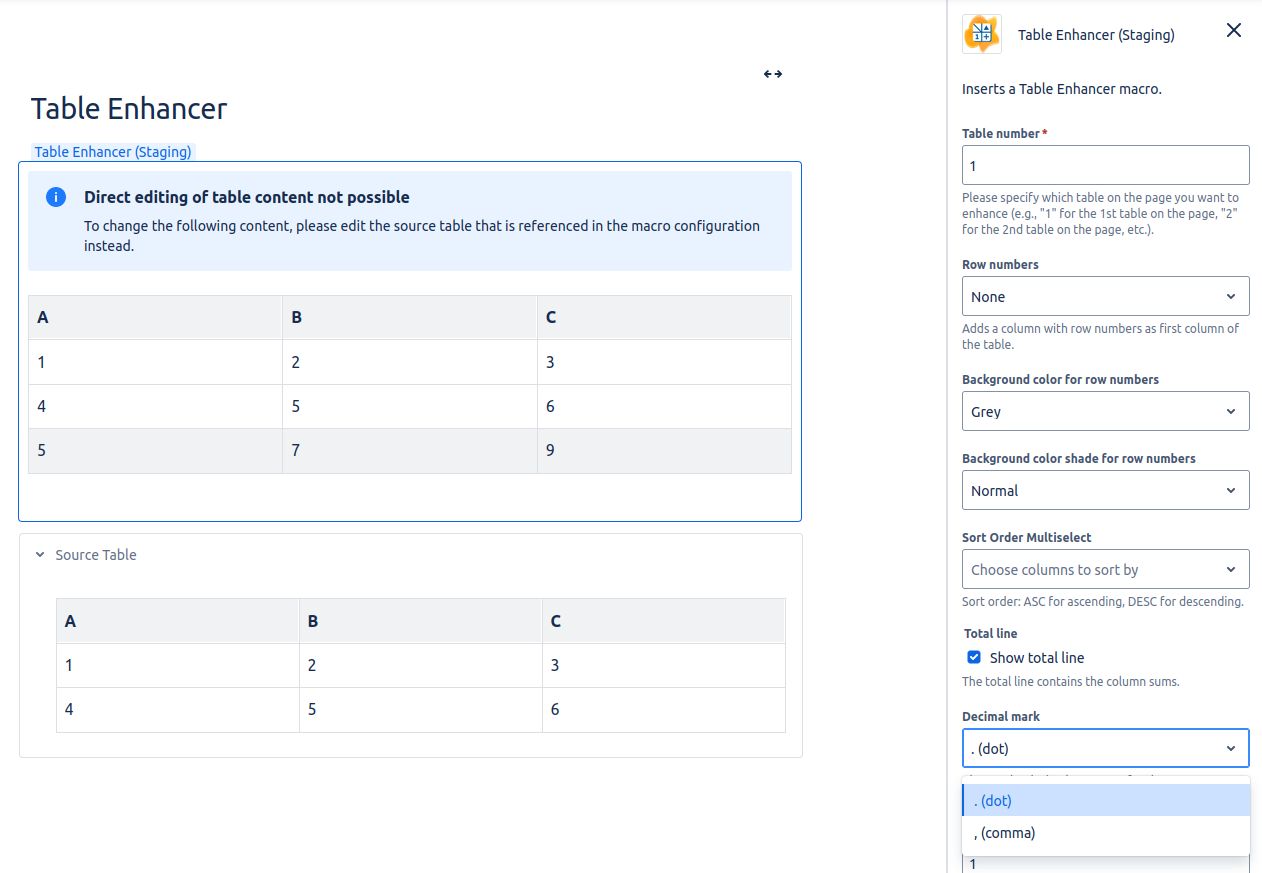Click the page width toggle arrows icon

tap(772, 74)
